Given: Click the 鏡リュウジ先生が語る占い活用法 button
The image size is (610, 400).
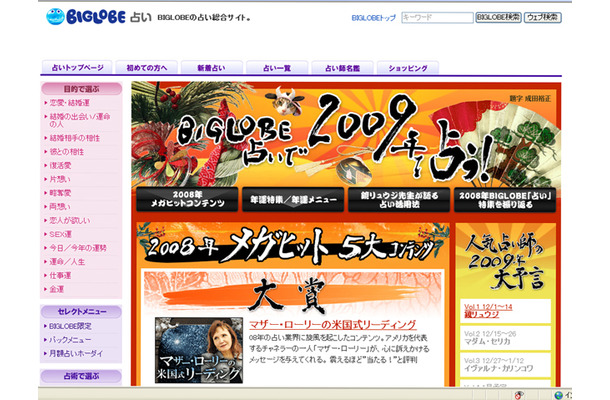Looking at the screenshot, I should [x=399, y=200].
